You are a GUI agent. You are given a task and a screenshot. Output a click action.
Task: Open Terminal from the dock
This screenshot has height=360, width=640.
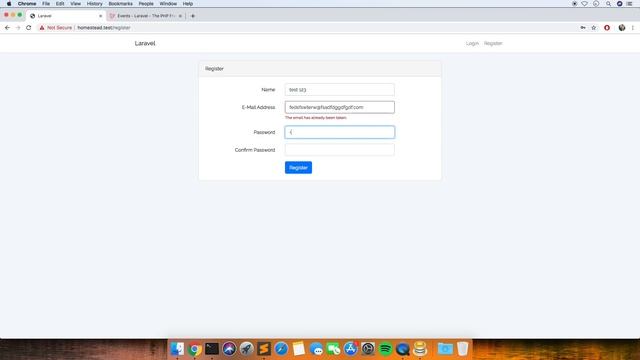[x=212, y=349]
